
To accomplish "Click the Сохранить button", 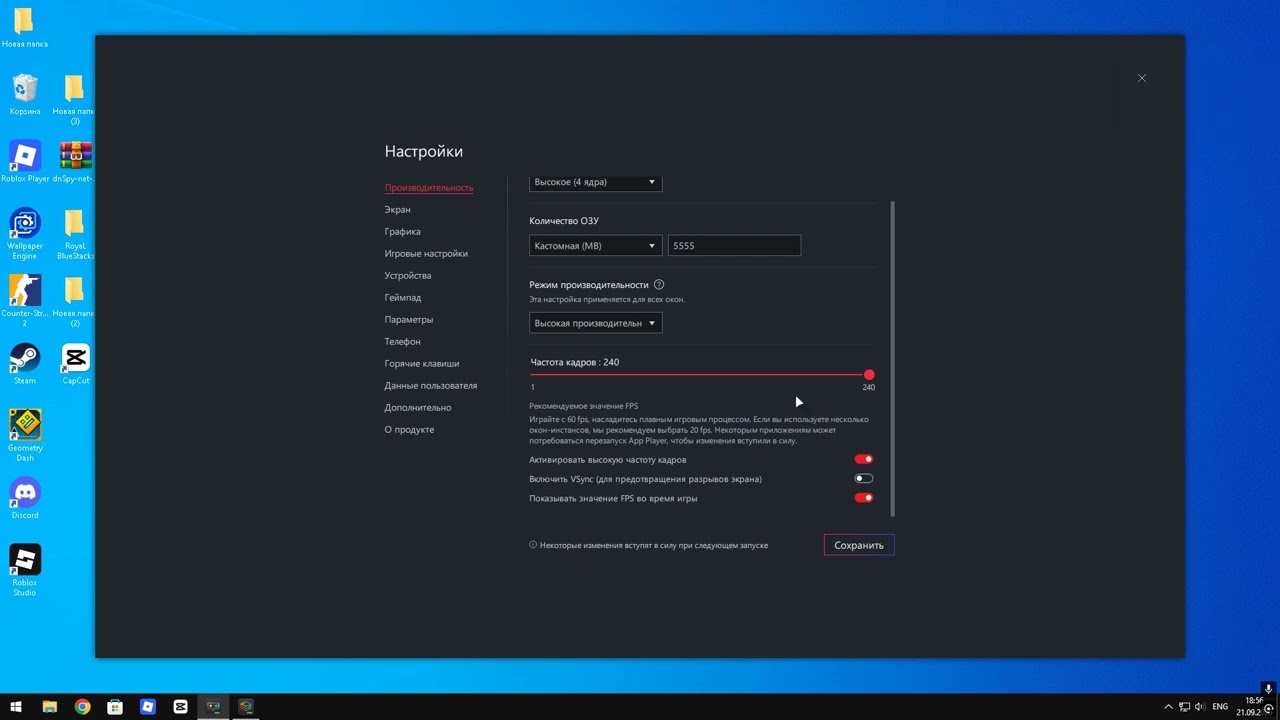I will pyautogui.click(x=859, y=545).
